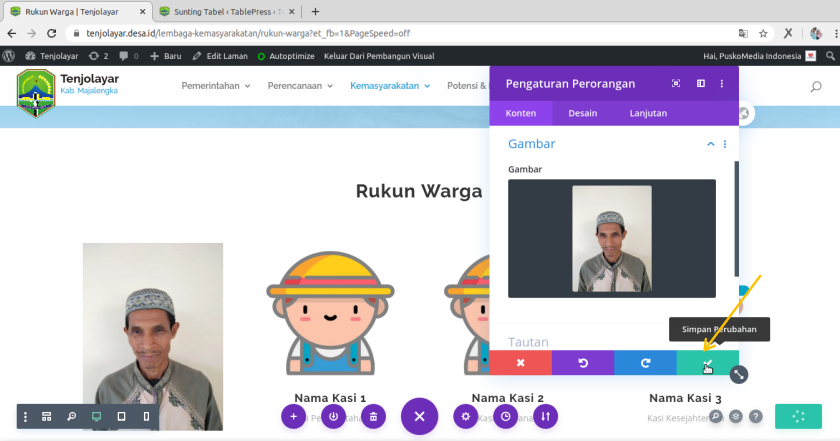Open WordPress logo menu in admin bar

point(9,56)
